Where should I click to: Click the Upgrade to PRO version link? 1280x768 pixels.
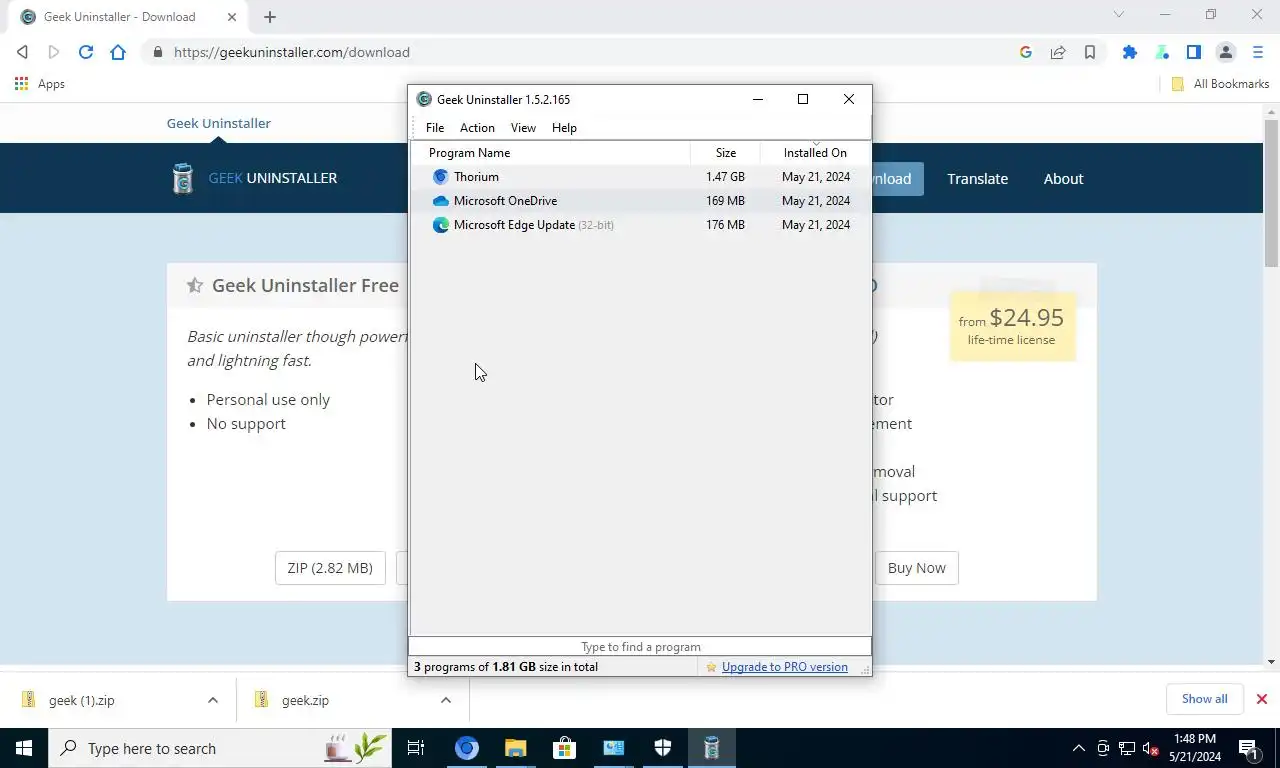click(785, 667)
